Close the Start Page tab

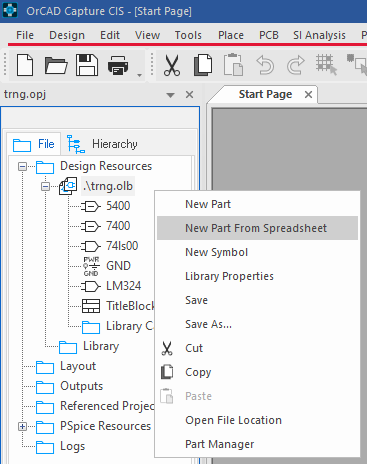[309, 95]
